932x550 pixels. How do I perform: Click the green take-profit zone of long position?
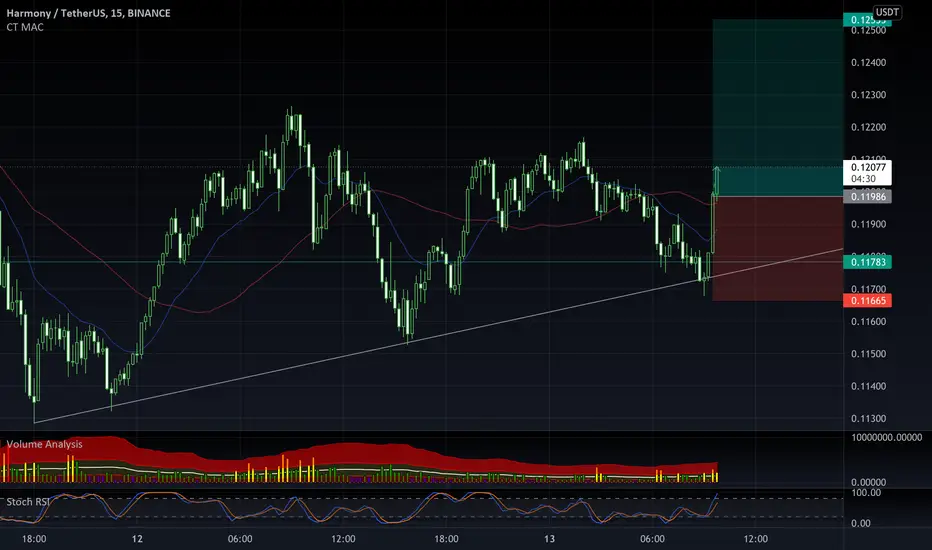click(x=777, y=107)
